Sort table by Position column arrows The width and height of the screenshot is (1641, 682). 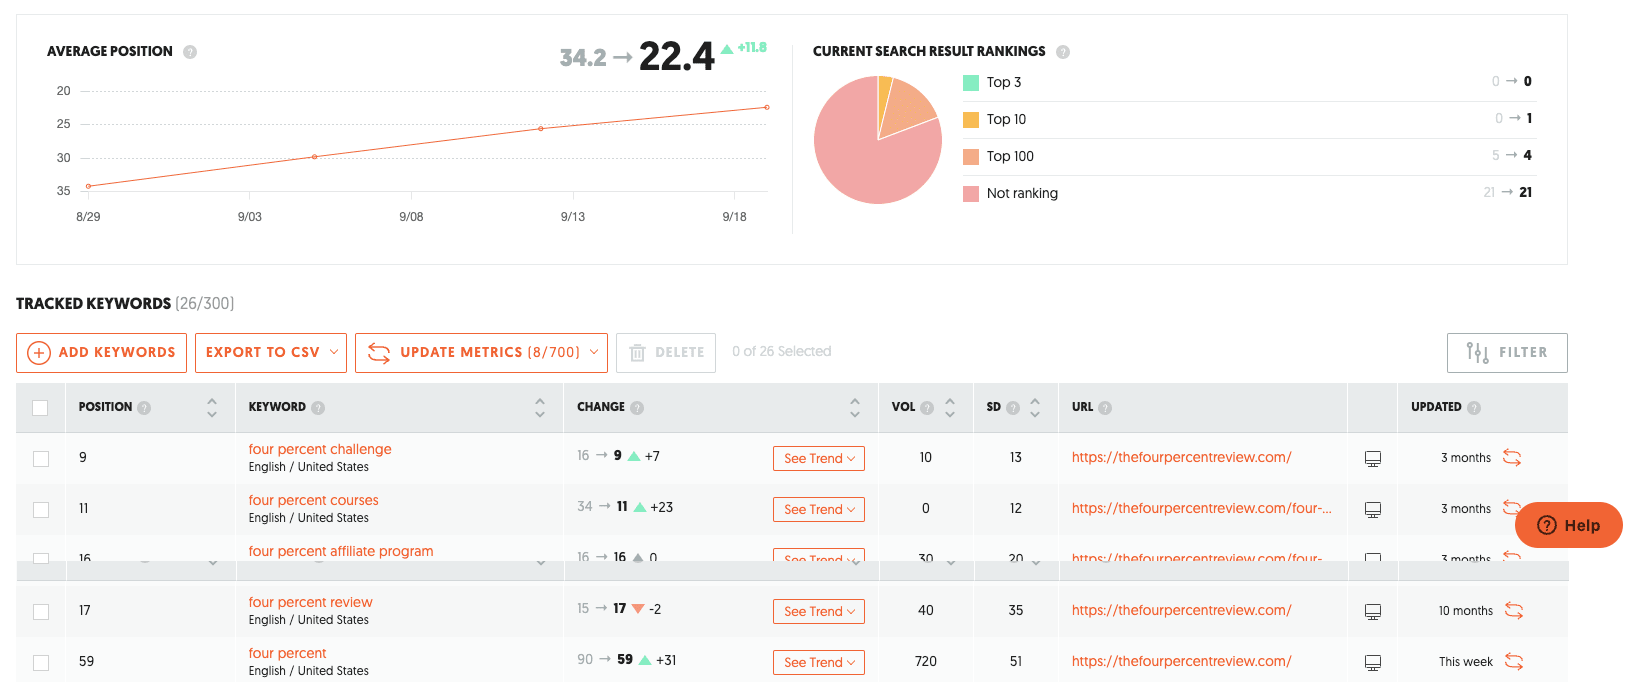point(212,408)
